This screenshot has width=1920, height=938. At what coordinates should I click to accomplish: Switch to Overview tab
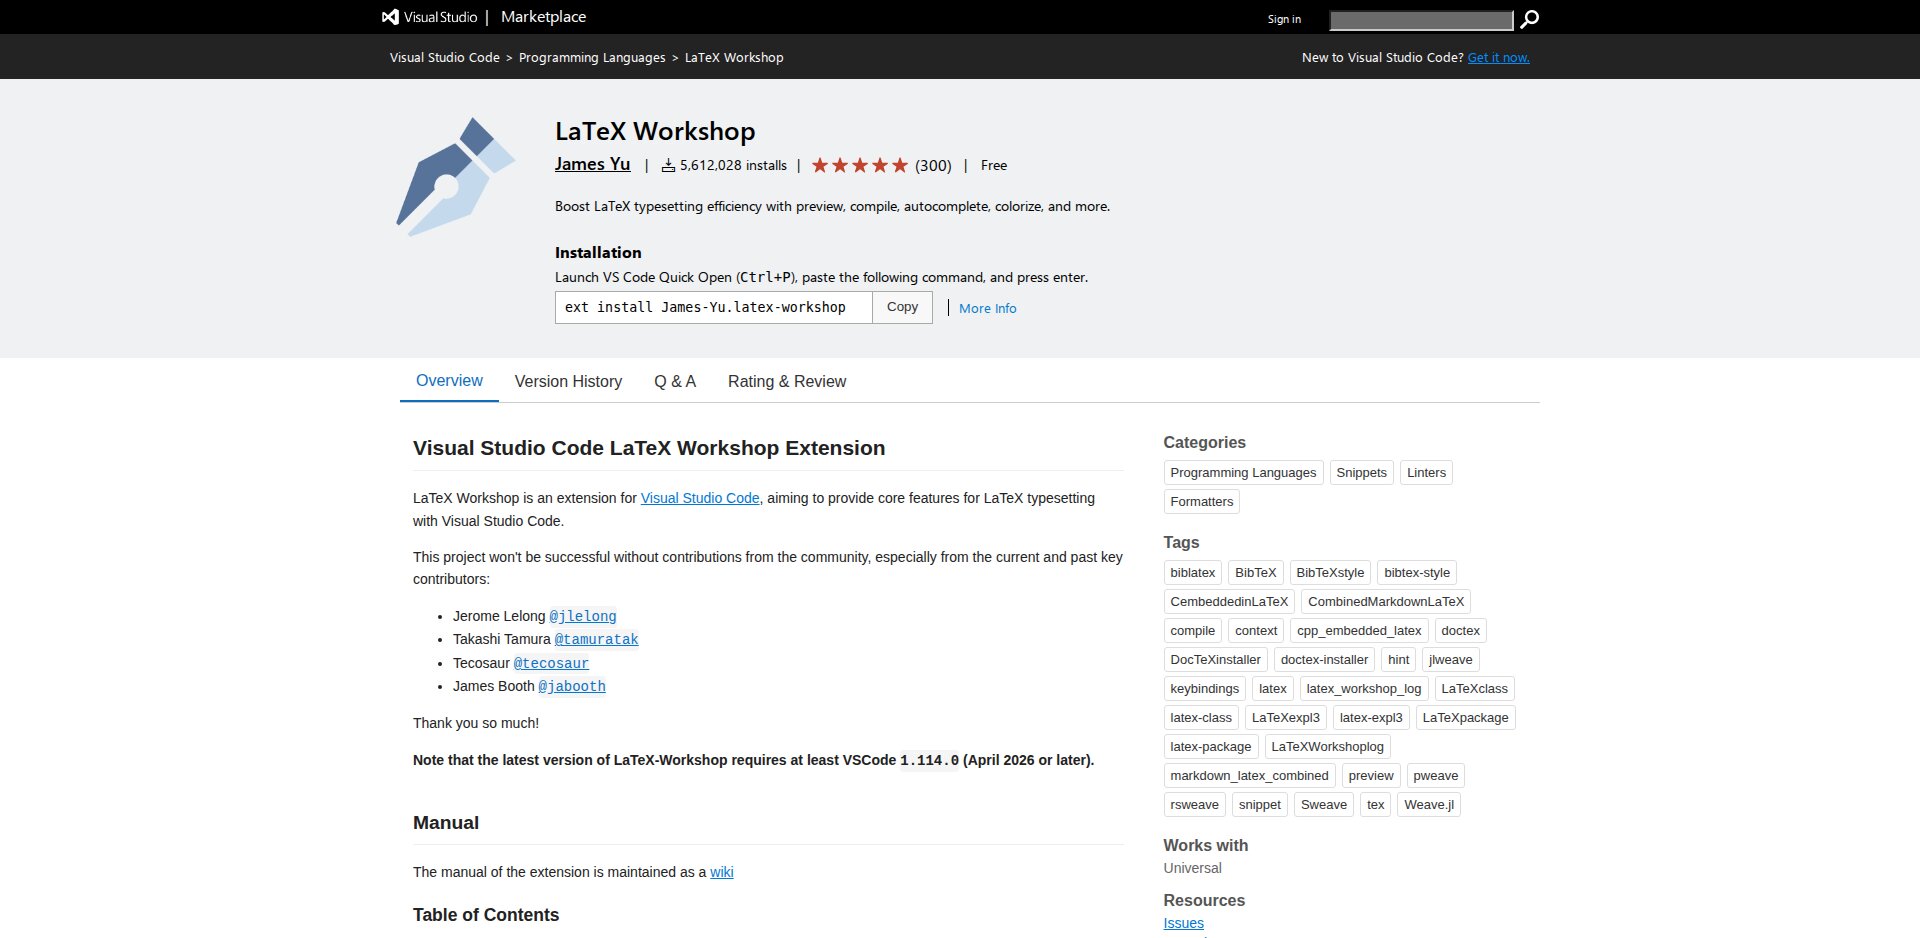449,381
